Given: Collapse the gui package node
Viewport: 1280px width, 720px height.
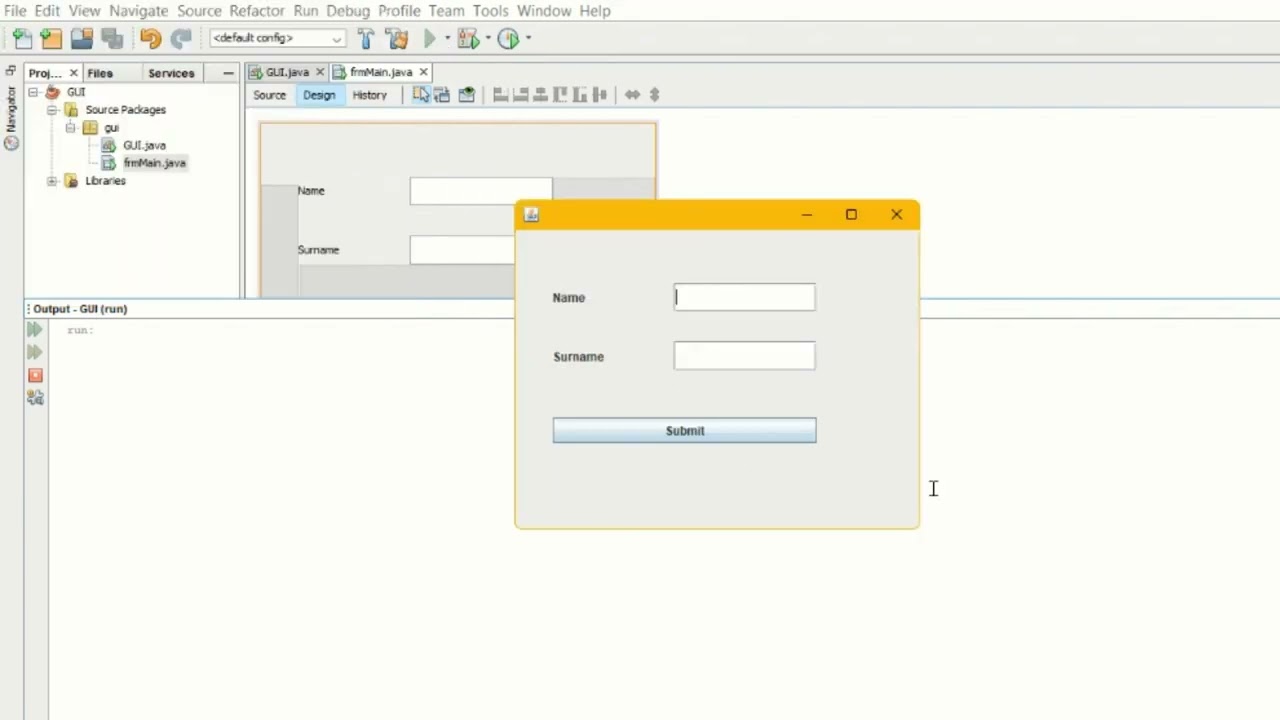Looking at the screenshot, I should pos(70,128).
